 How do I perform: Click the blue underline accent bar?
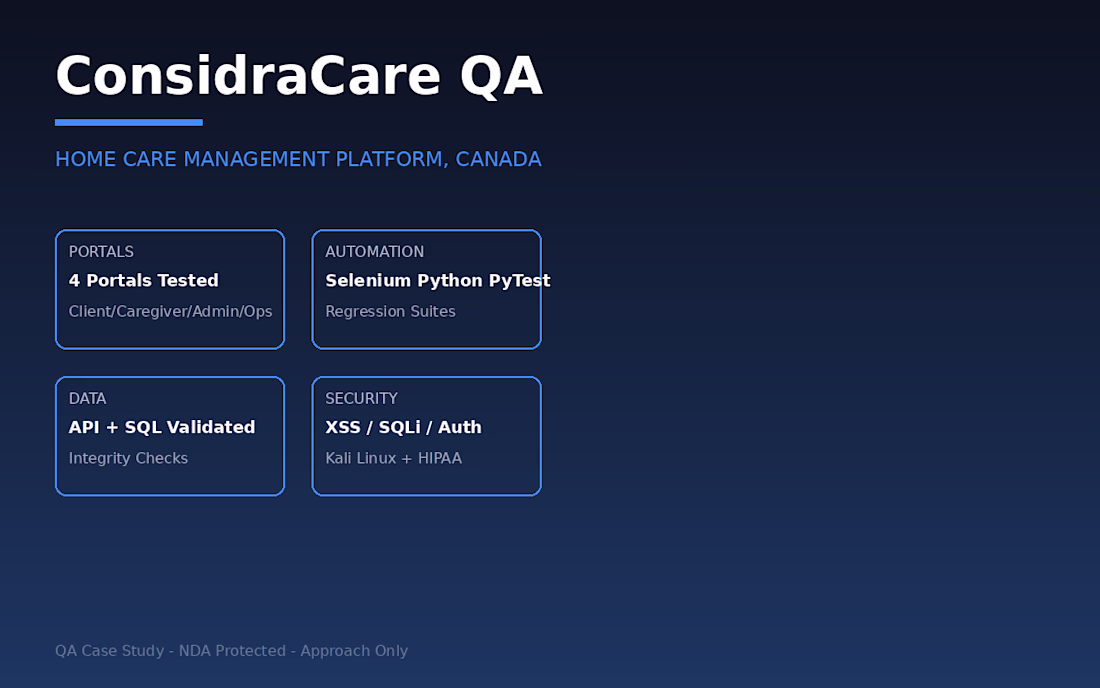coord(129,123)
